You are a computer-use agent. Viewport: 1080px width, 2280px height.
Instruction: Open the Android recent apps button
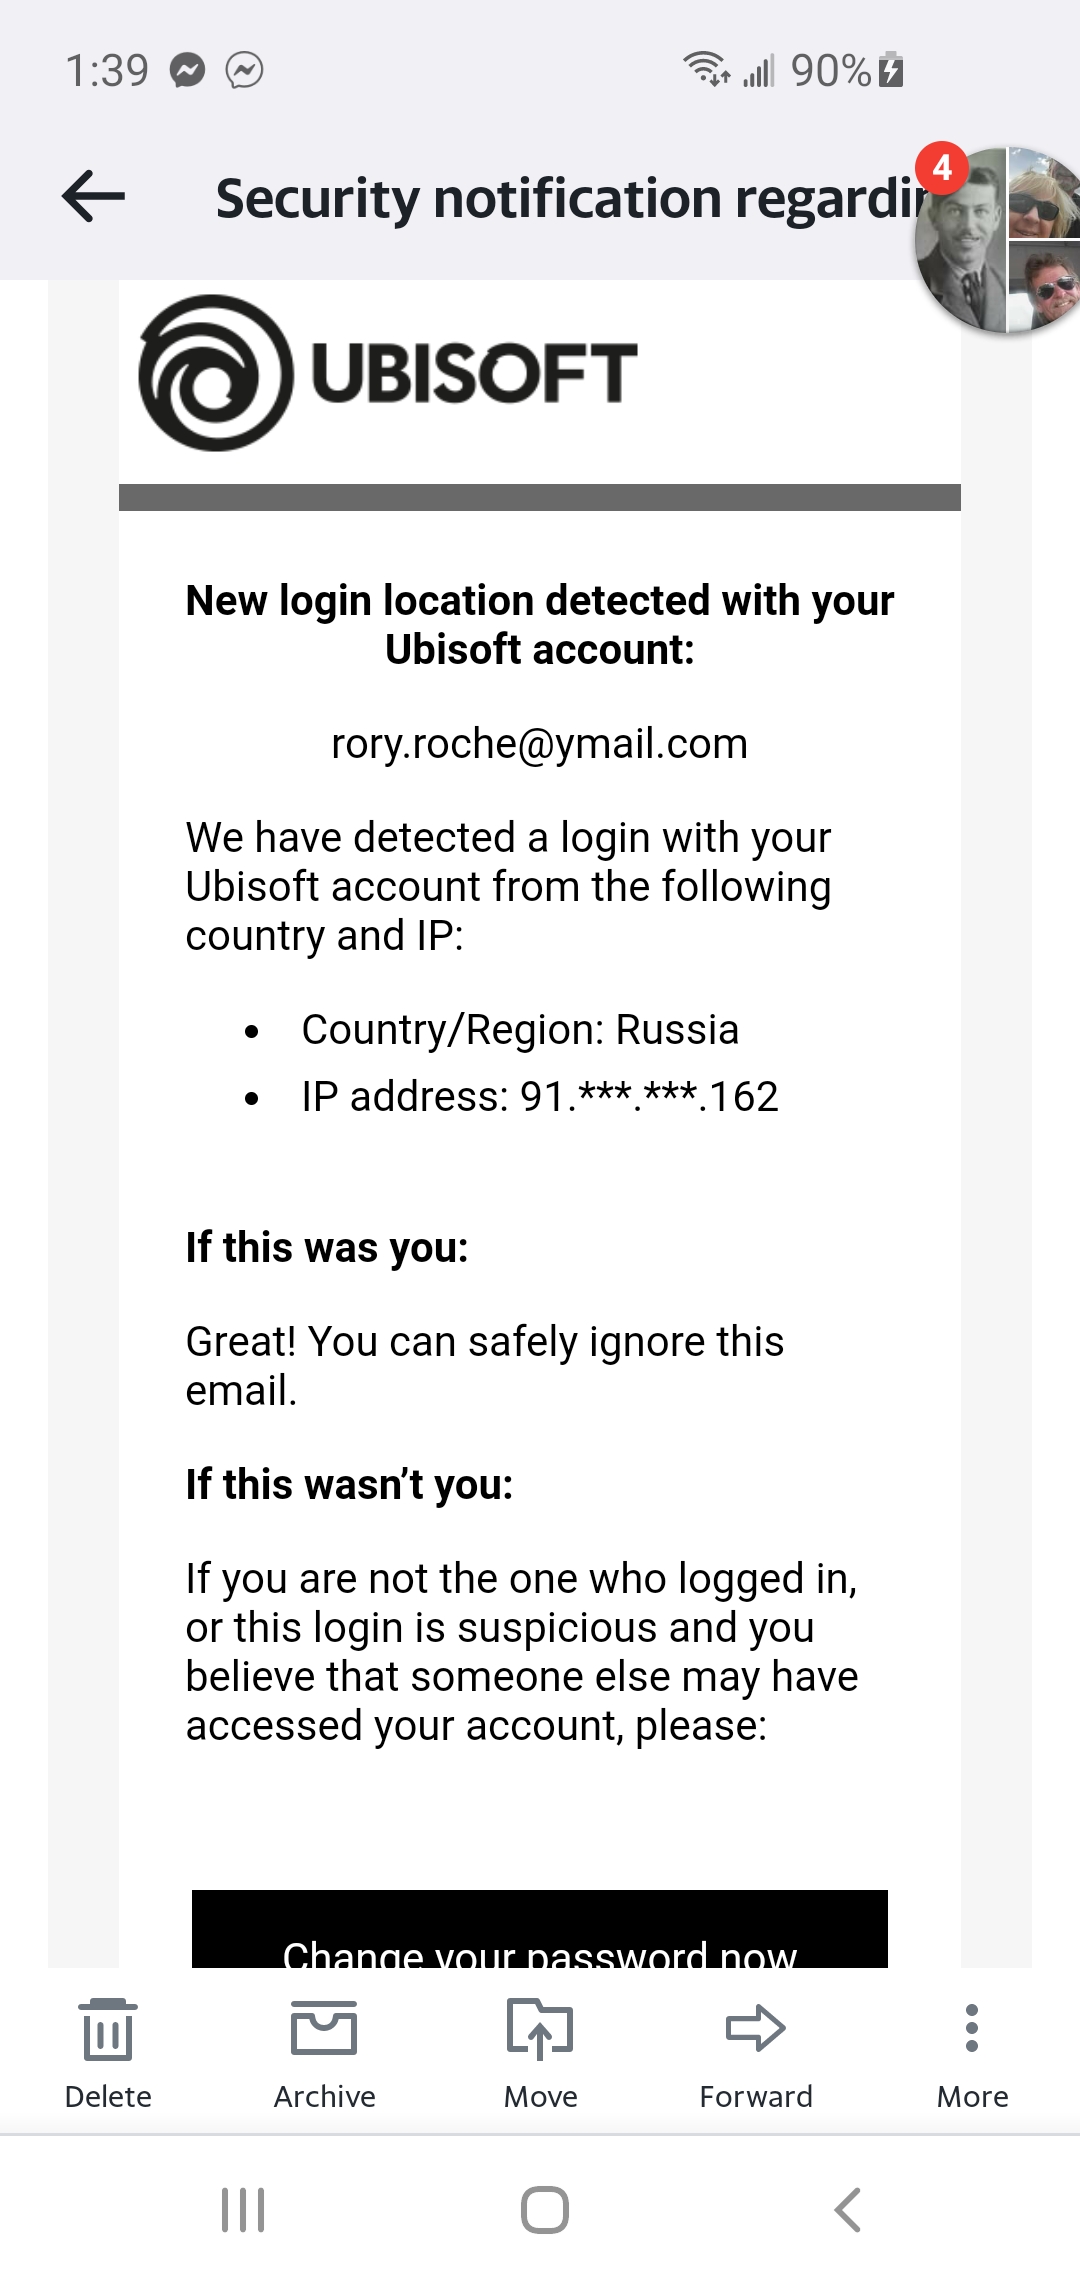pos(243,2210)
